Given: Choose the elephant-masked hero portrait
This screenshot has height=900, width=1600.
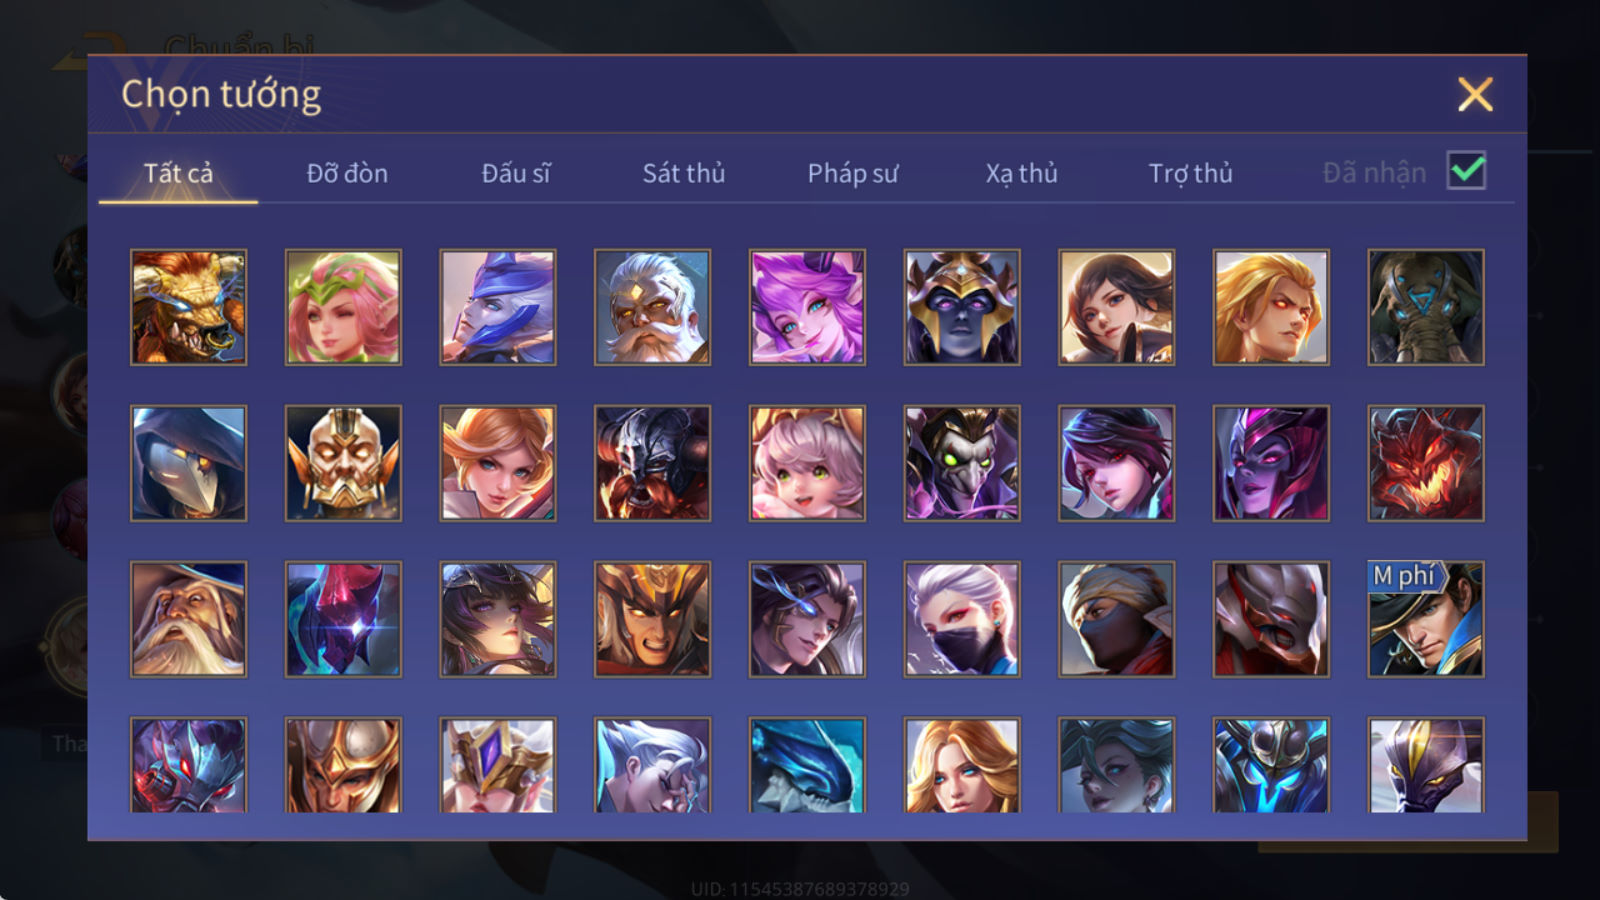Looking at the screenshot, I should pos(1426,307).
